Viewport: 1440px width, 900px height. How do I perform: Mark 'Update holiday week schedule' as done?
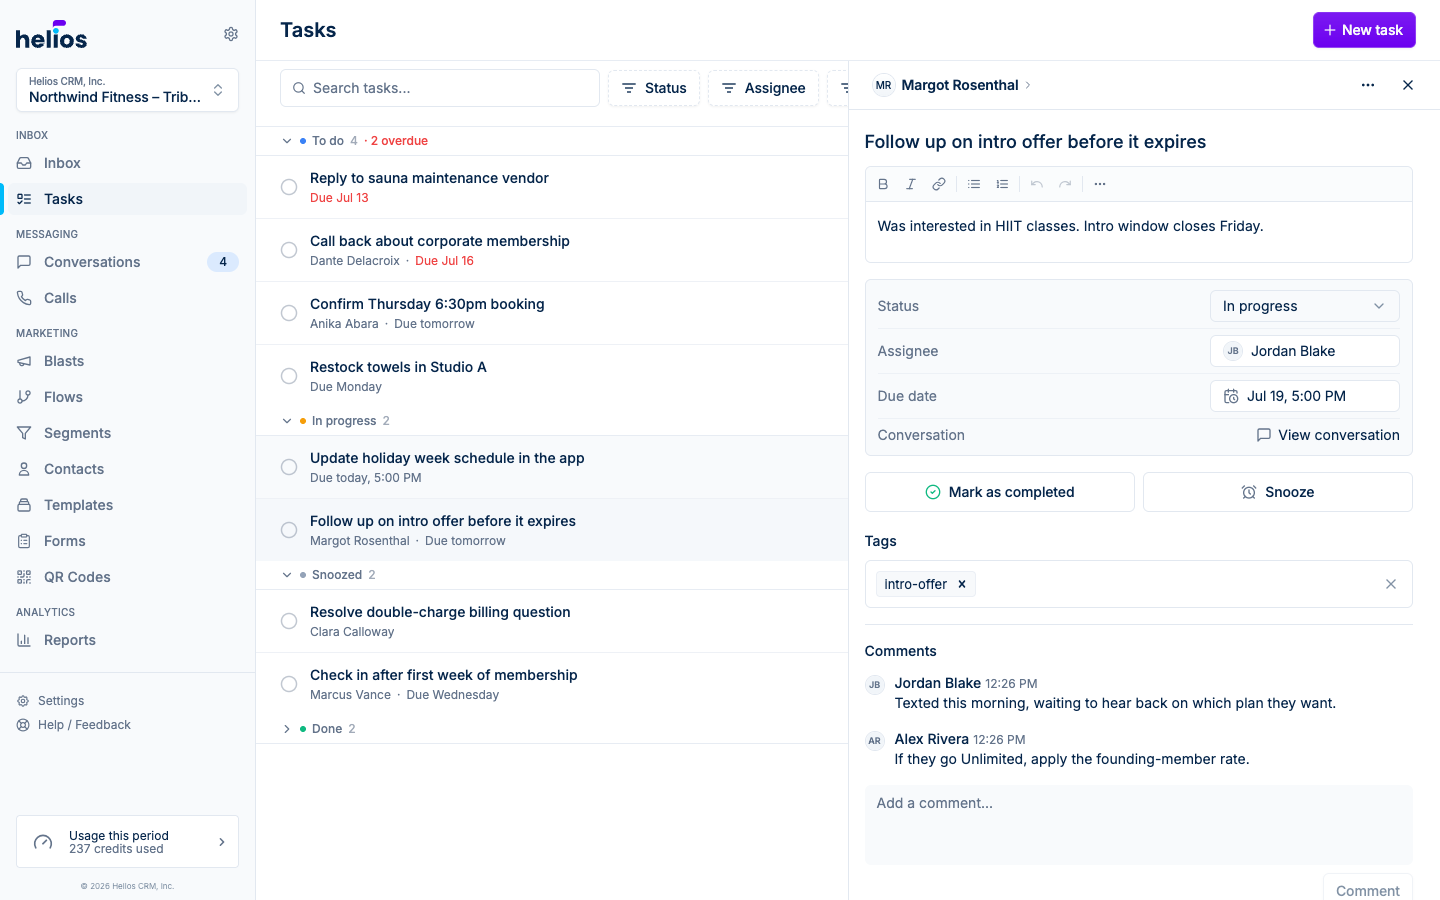[x=289, y=467]
